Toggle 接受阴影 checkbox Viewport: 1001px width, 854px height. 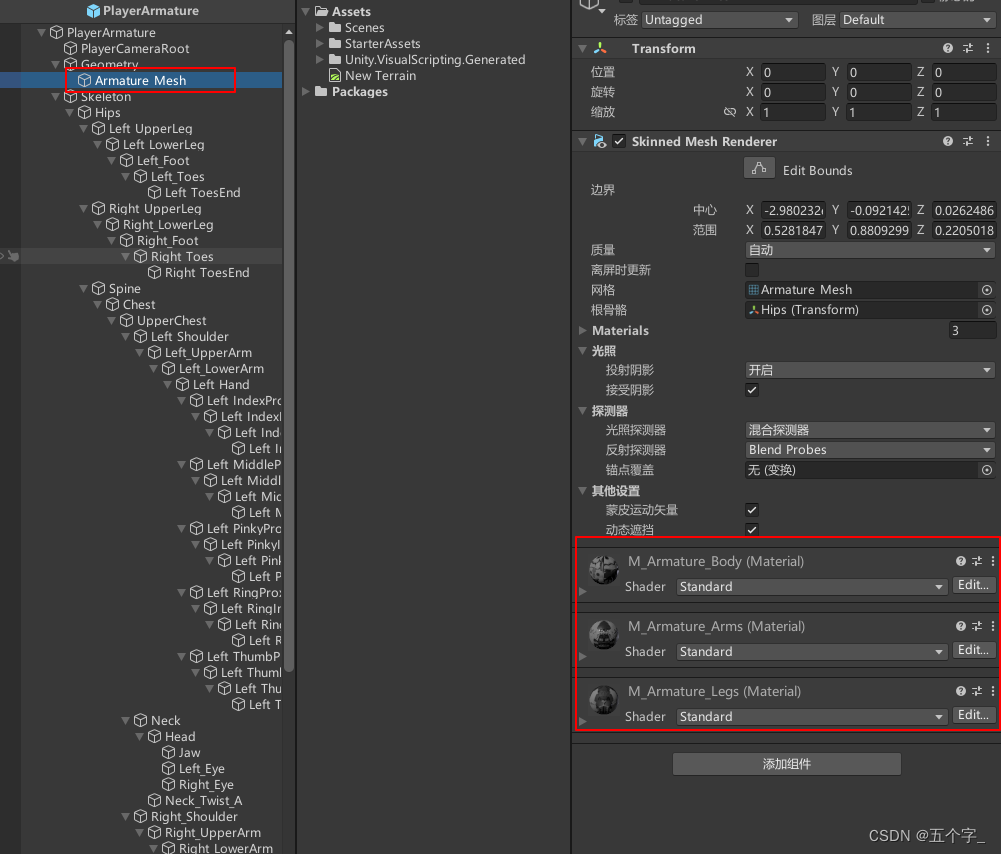point(752,390)
